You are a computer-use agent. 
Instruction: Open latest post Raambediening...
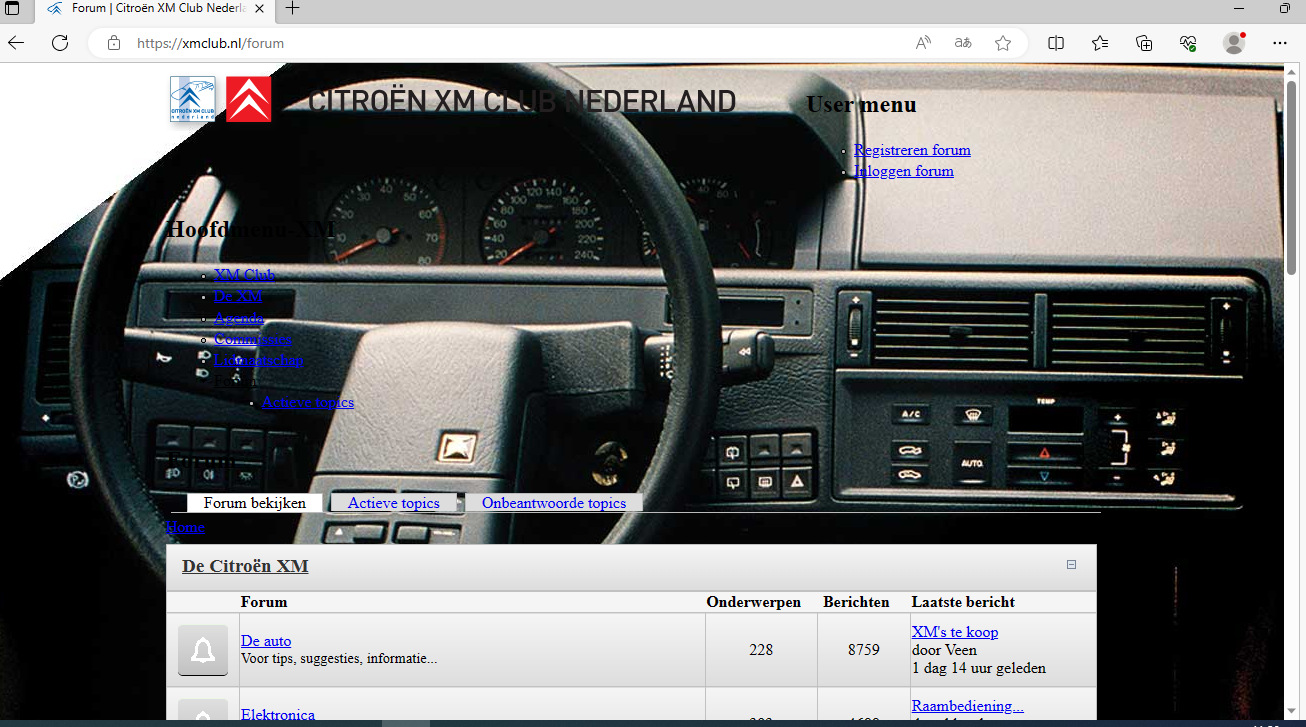[968, 706]
